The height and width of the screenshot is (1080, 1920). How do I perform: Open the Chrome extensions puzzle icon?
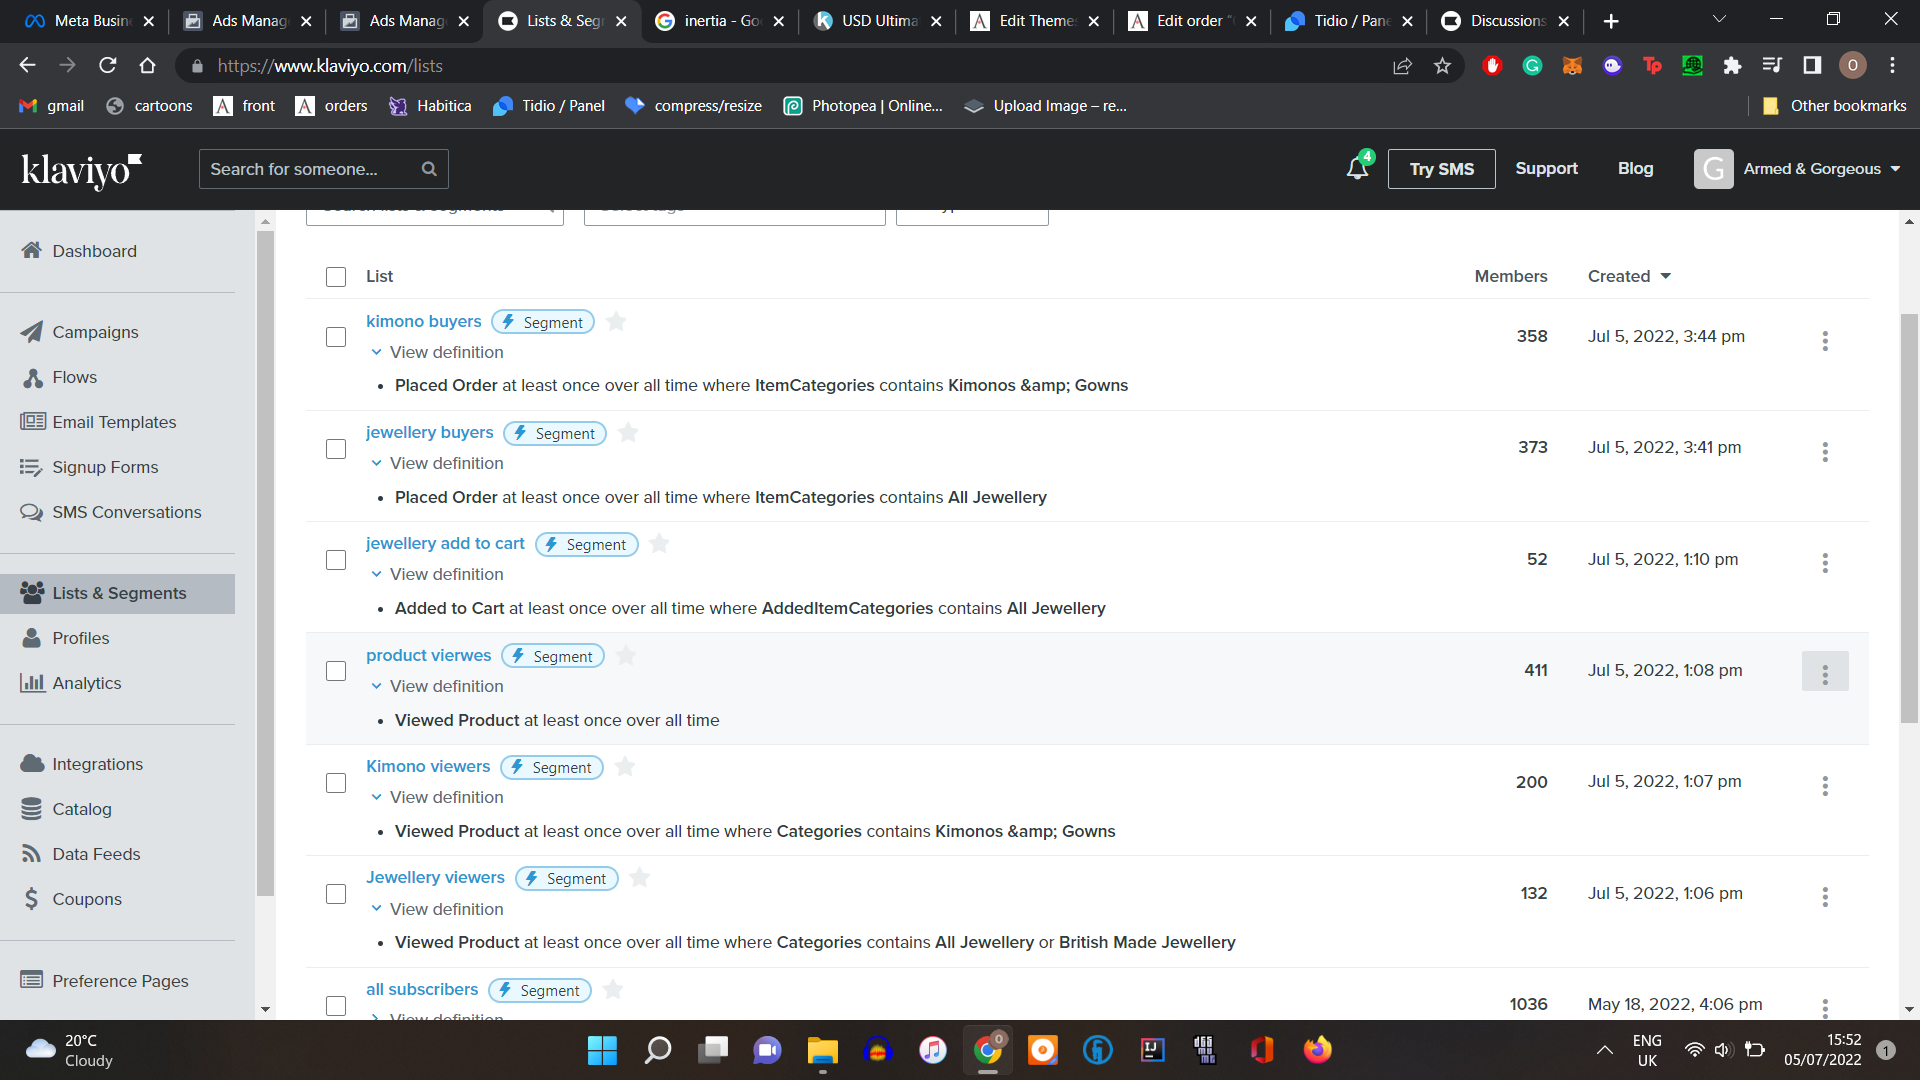1732,66
